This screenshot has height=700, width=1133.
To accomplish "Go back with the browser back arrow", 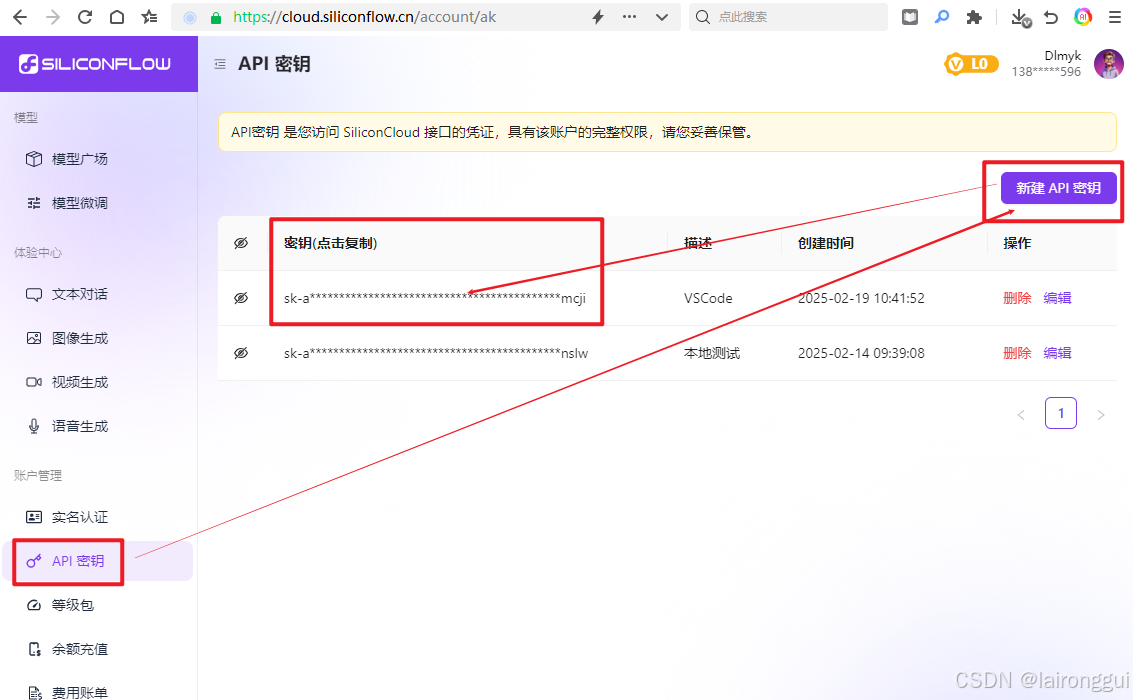I will [x=20, y=17].
